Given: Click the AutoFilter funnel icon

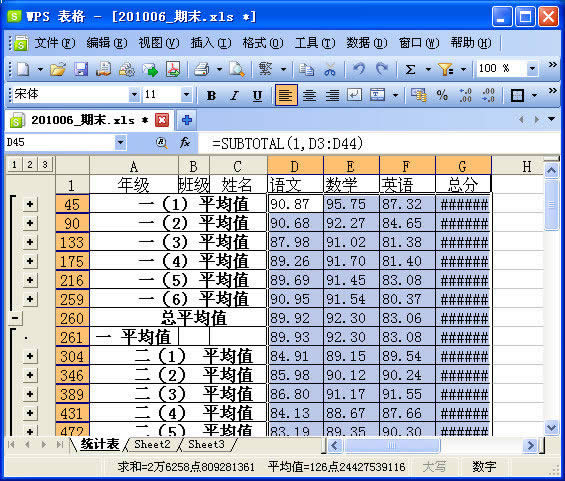Looking at the screenshot, I should click(445, 69).
